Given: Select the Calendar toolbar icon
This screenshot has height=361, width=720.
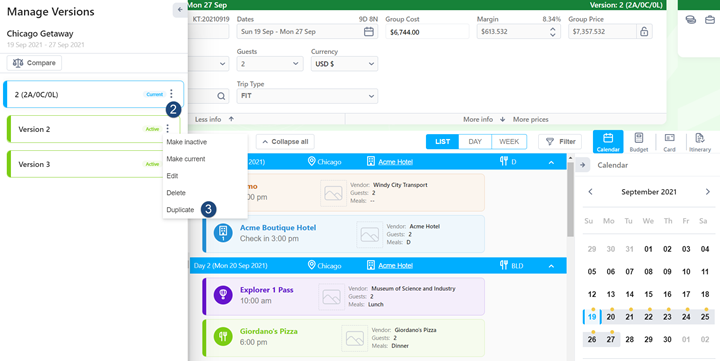Looking at the screenshot, I should point(608,141).
